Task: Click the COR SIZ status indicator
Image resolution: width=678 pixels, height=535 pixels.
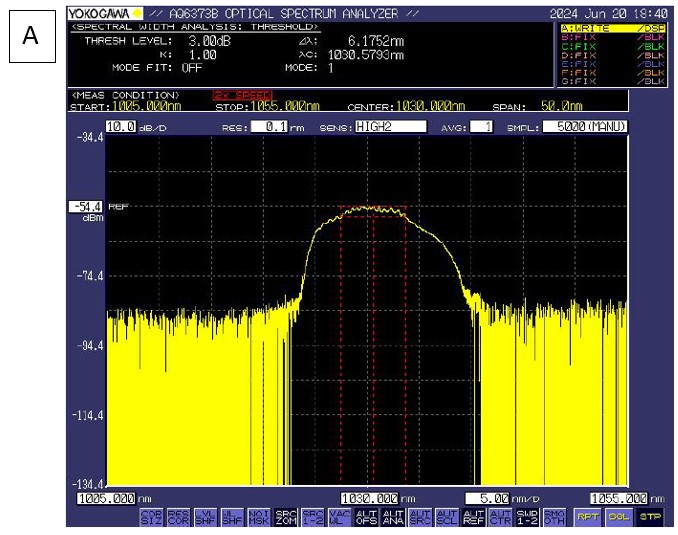Action: coord(151,517)
